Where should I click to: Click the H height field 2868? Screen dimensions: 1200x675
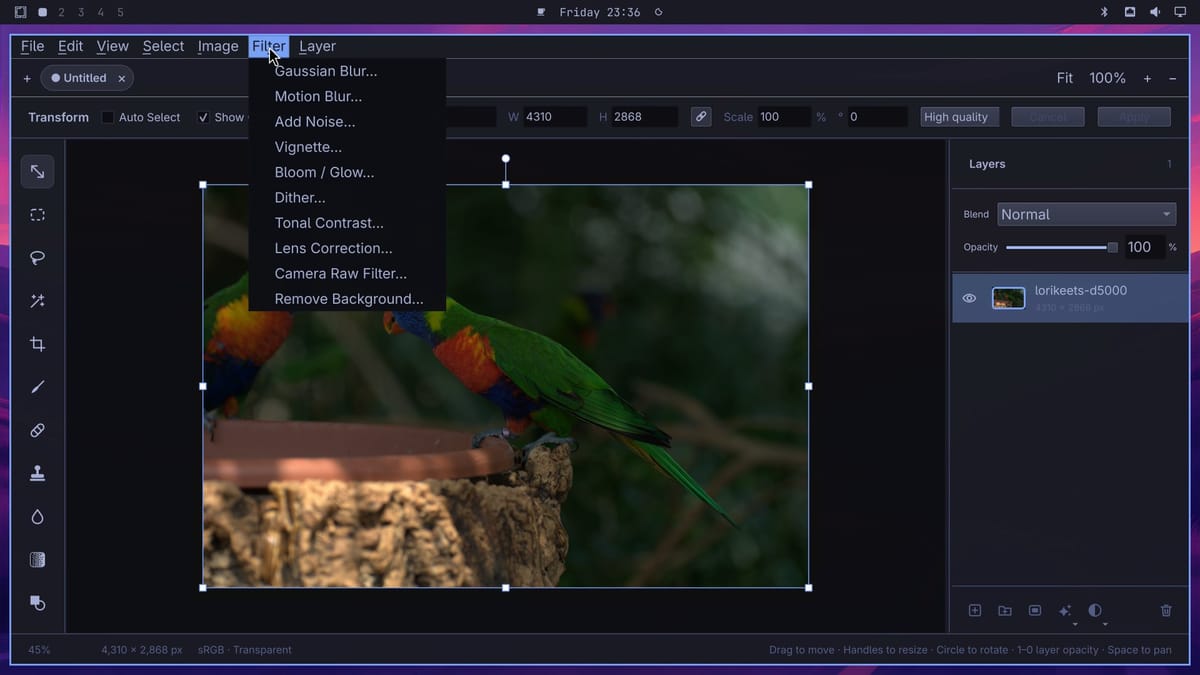644,117
